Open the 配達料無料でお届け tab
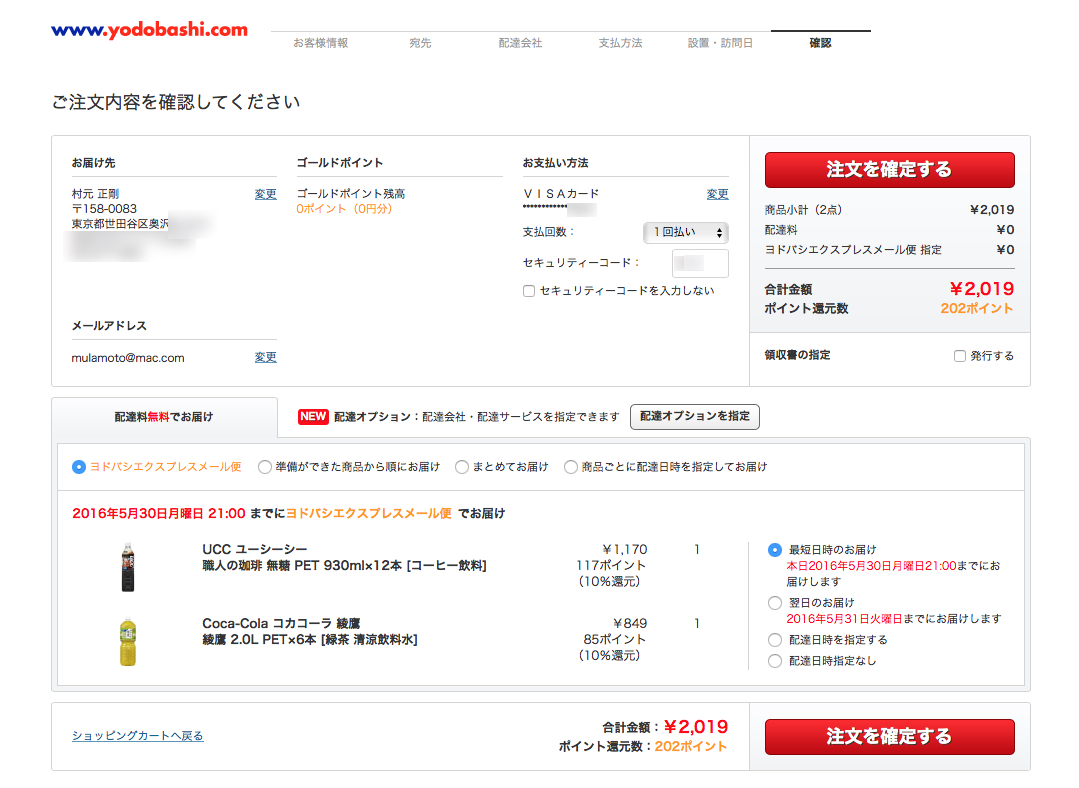This screenshot has height=788, width=1079. [164, 417]
